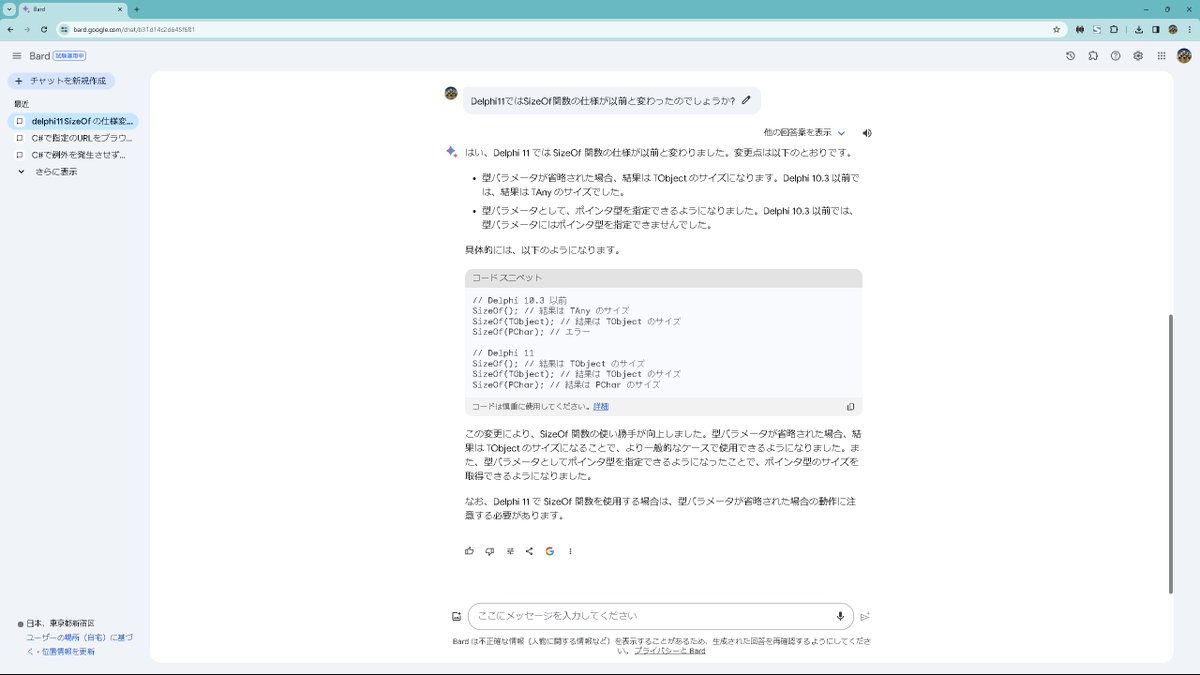
Task: Reload the page with refresh icon
Action: (x=43, y=29)
